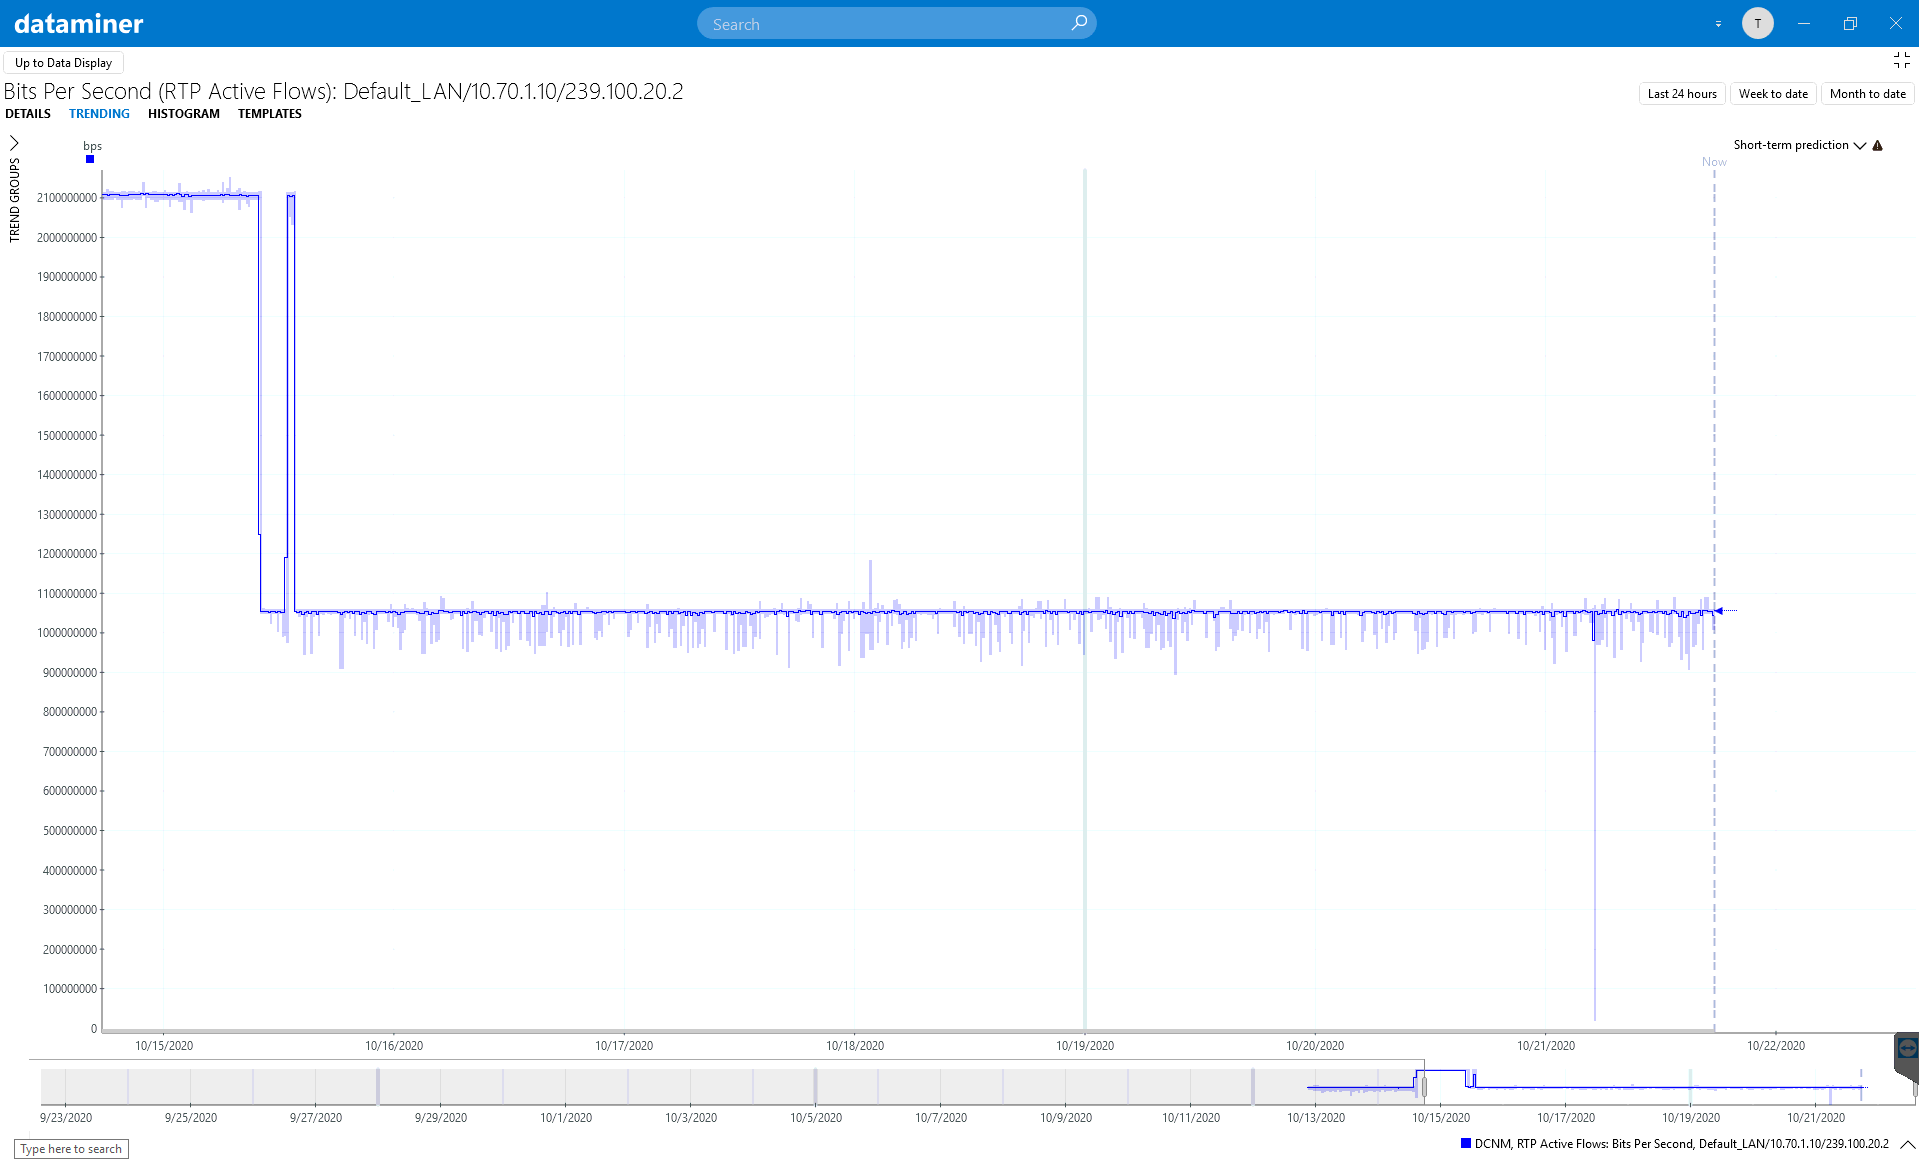Screen dimensions: 1919x1159
Task: Click the blue bps legend square
Action: (90, 159)
